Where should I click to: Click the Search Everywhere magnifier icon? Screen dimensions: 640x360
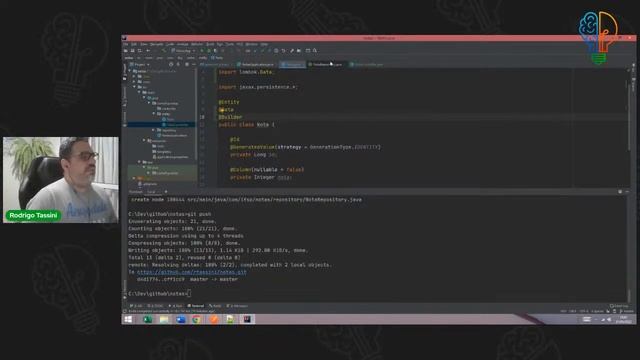[x=315, y=51]
